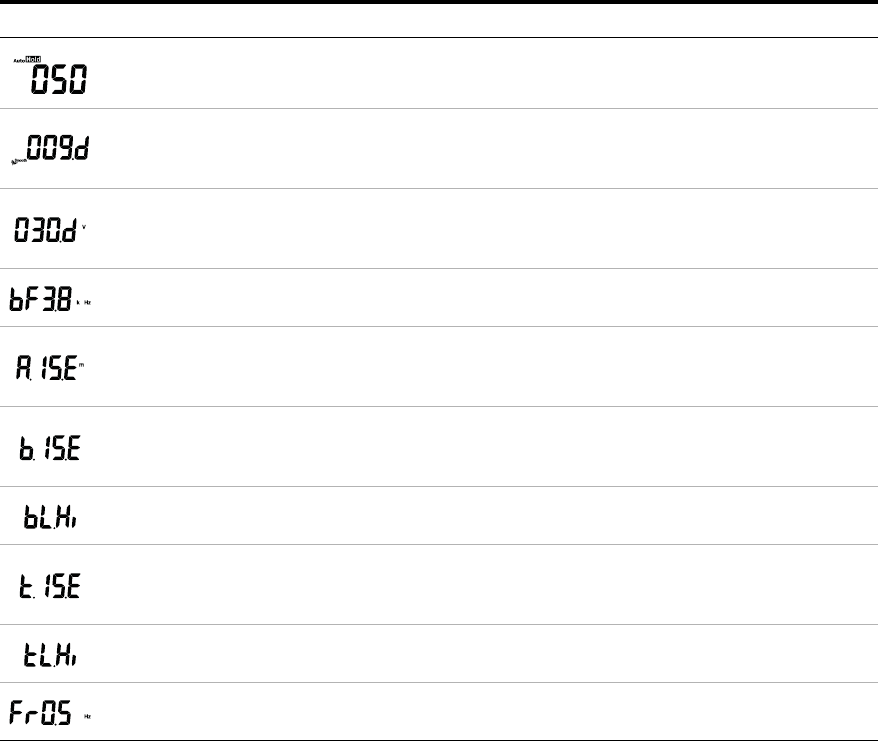Click the tL.Hi display icon
The height and width of the screenshot is (741, 878).
pyautogui.click(x=50, y=654)
